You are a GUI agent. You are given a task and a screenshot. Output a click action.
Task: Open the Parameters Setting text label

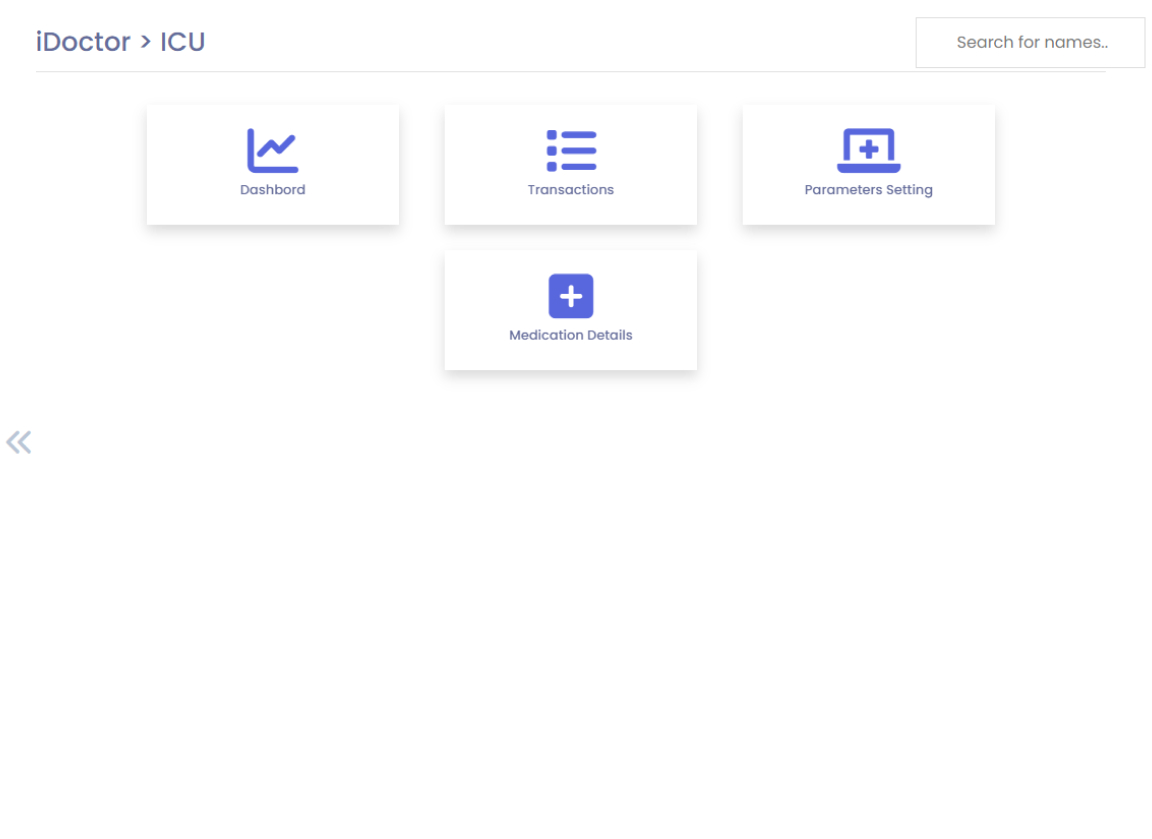click(x=868, y=190)
